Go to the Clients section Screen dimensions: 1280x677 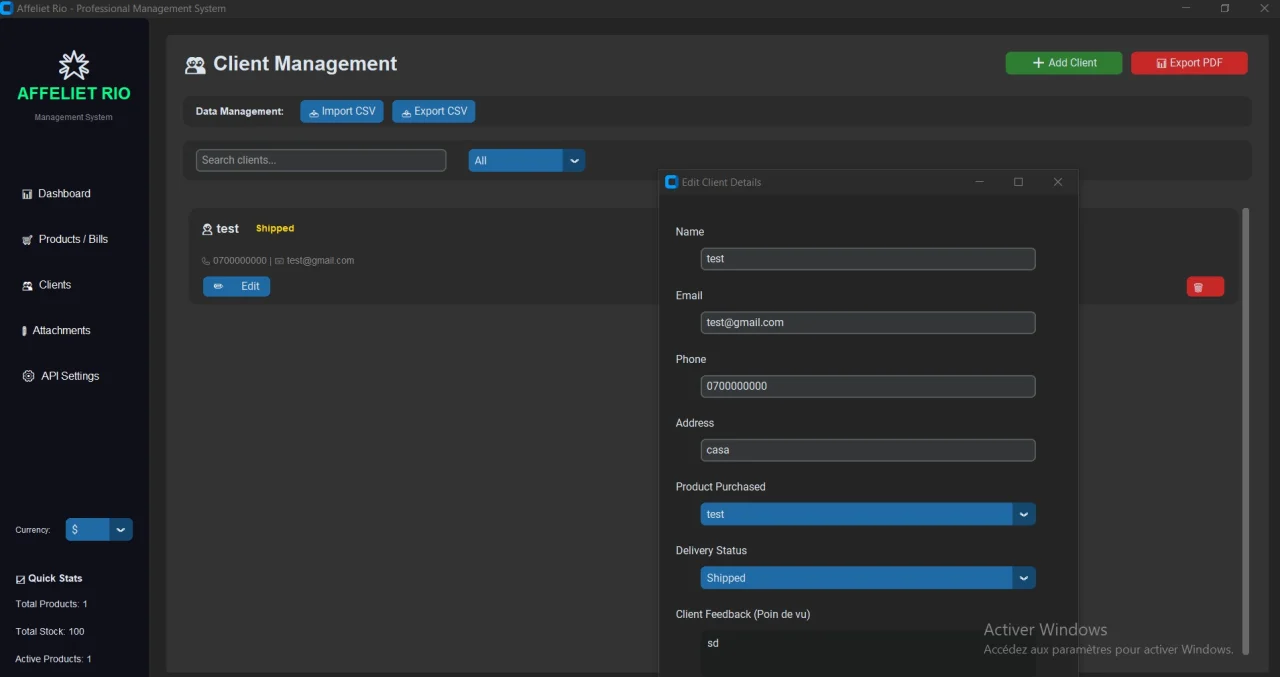[x=47, y=285]
